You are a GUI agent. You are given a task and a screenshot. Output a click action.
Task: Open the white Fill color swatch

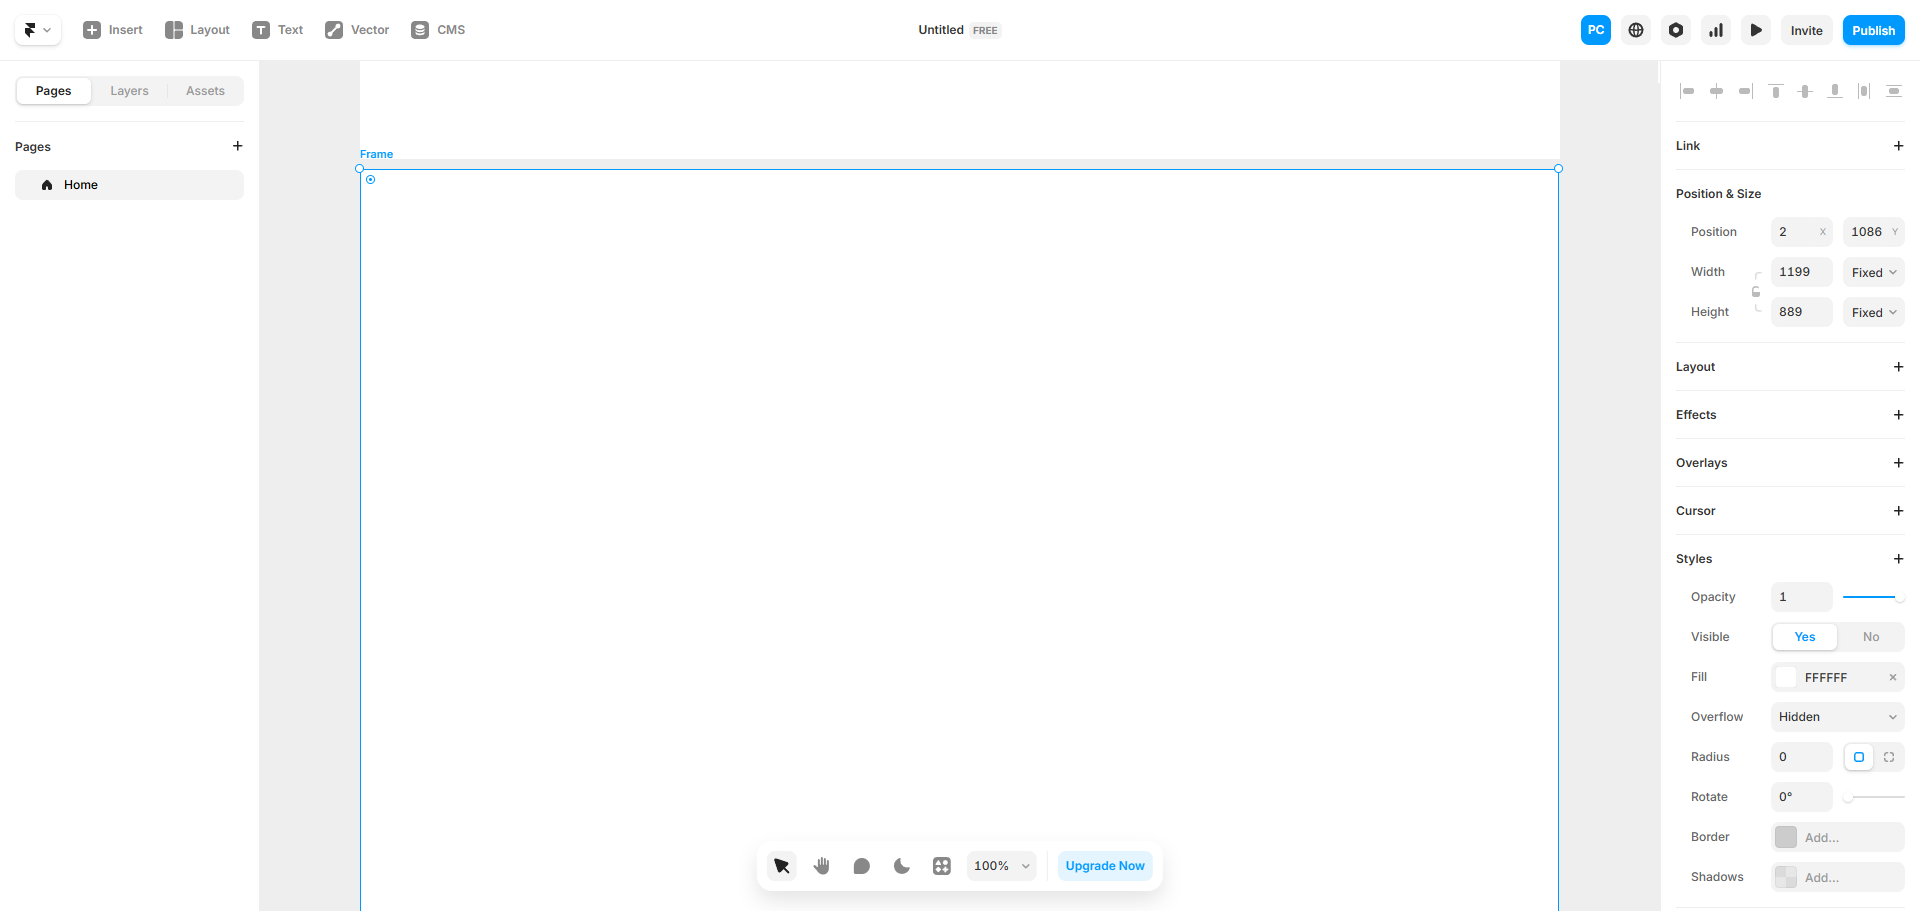[x=1788, y=677]
